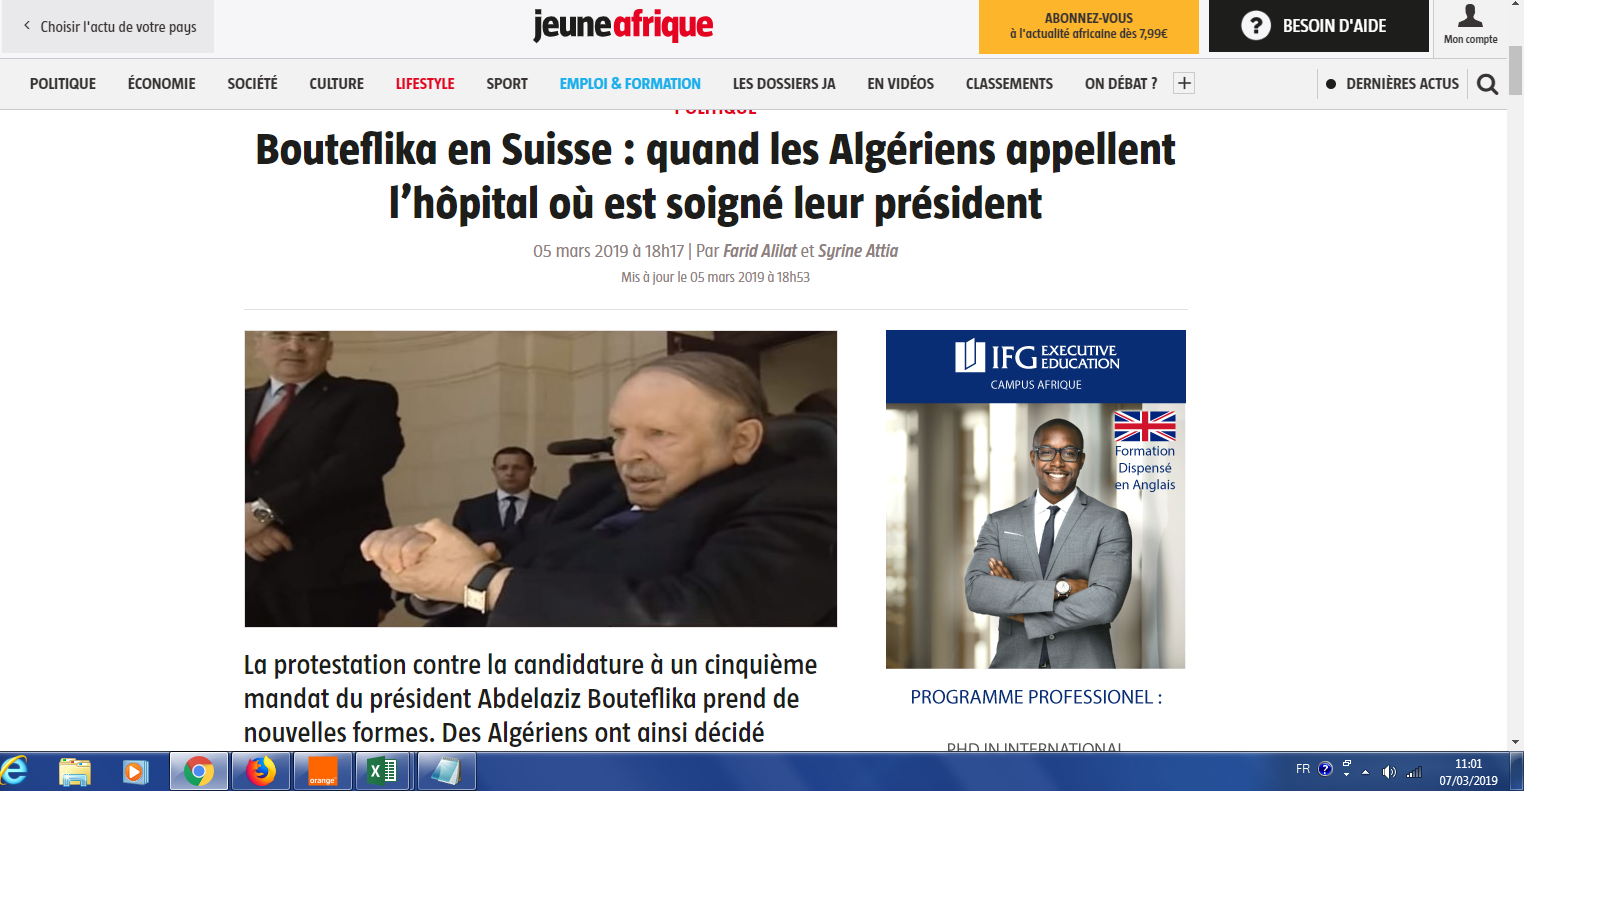Open the Emploi & Formation menu
1600x900 pixels.
(630, 84)
